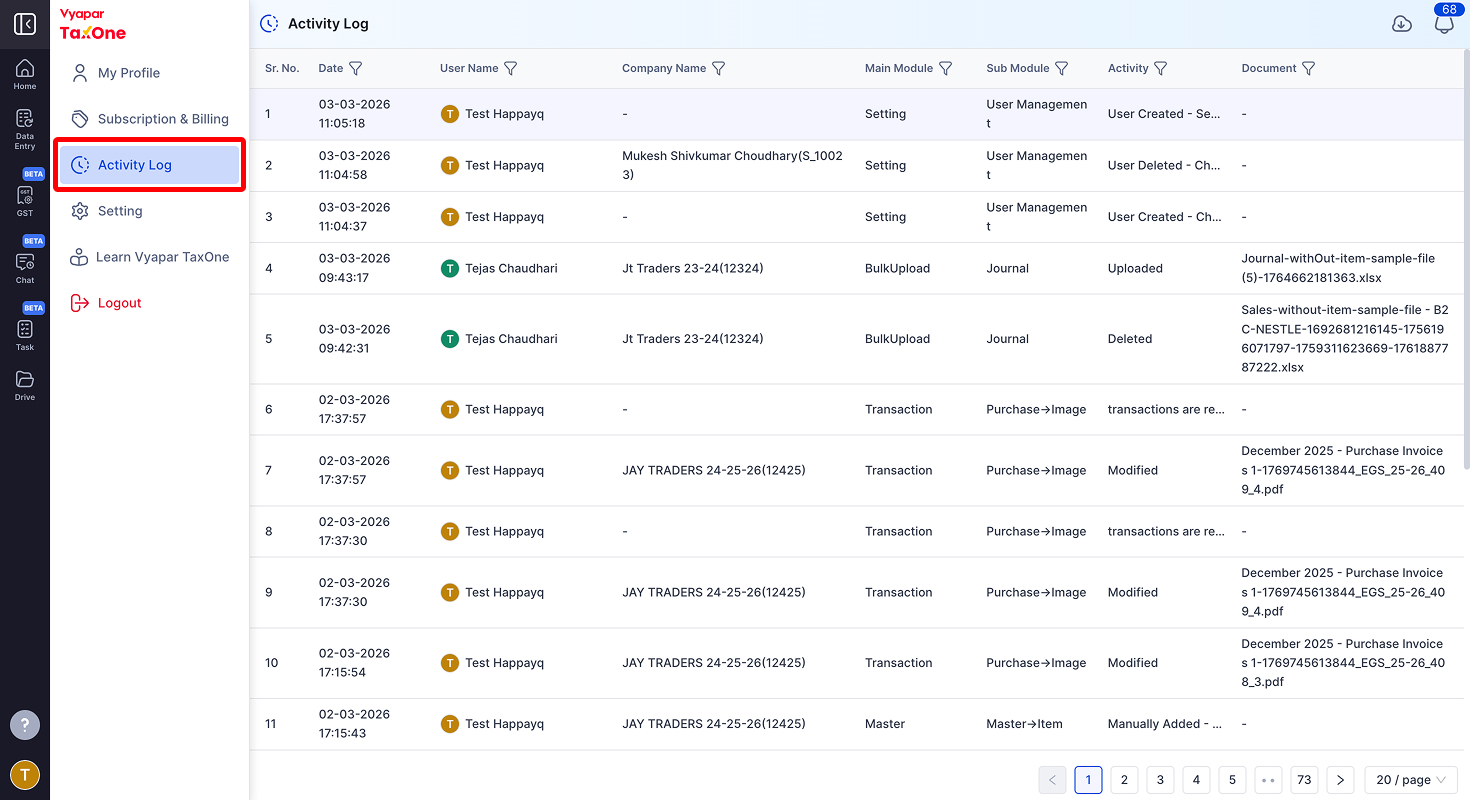This screenshot has width=1470, height=800.
Task: Open the Task sidebar icon
Action: click(x=25, y=330)
